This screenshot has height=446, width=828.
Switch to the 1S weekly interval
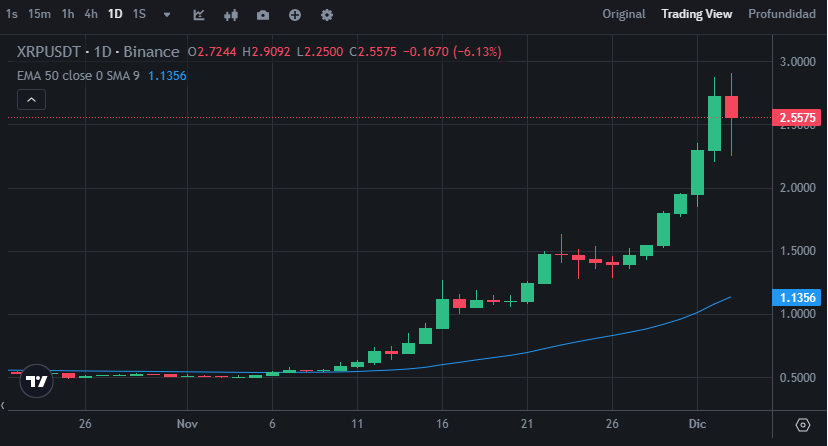139,14
